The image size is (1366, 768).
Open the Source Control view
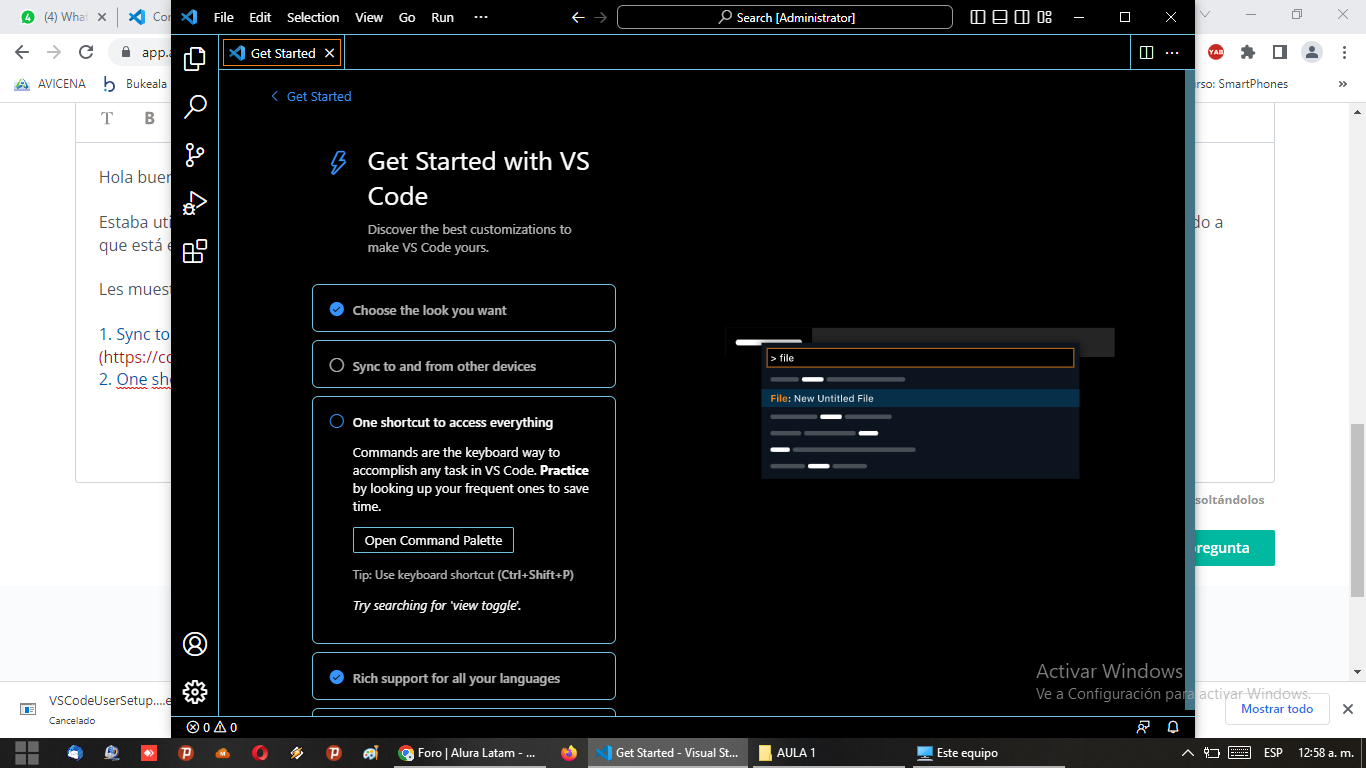tap(195, 154)
